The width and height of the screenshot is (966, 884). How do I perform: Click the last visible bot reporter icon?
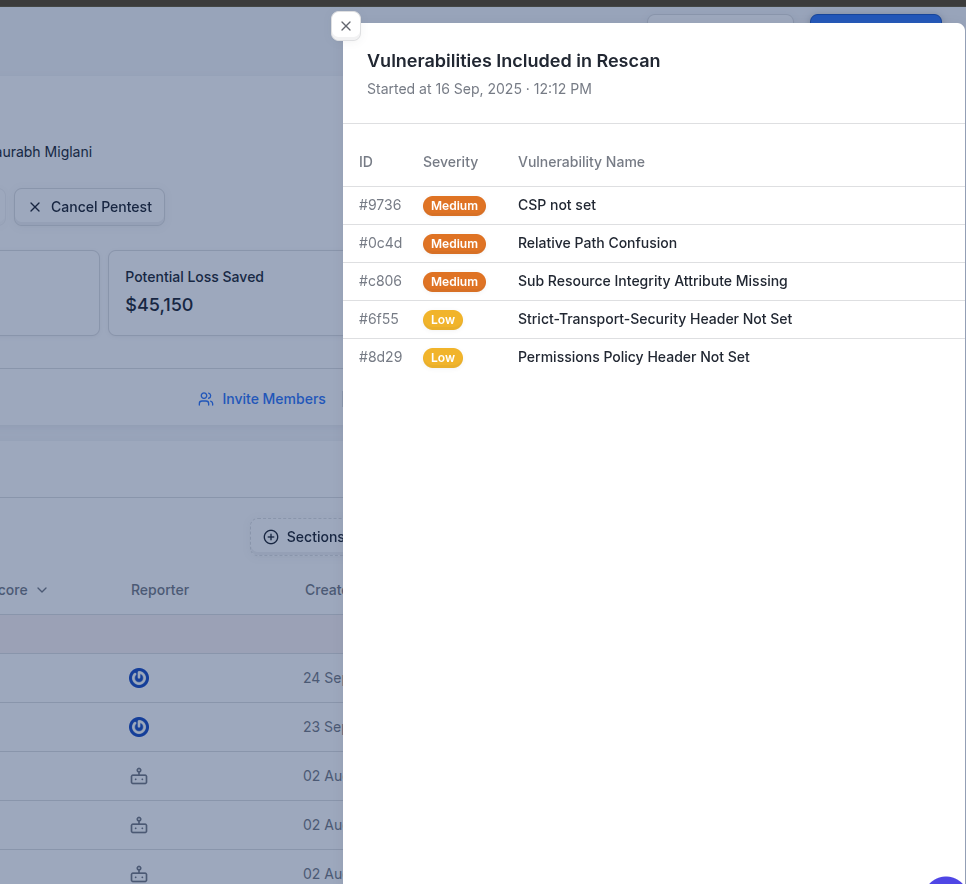(139, 874)
